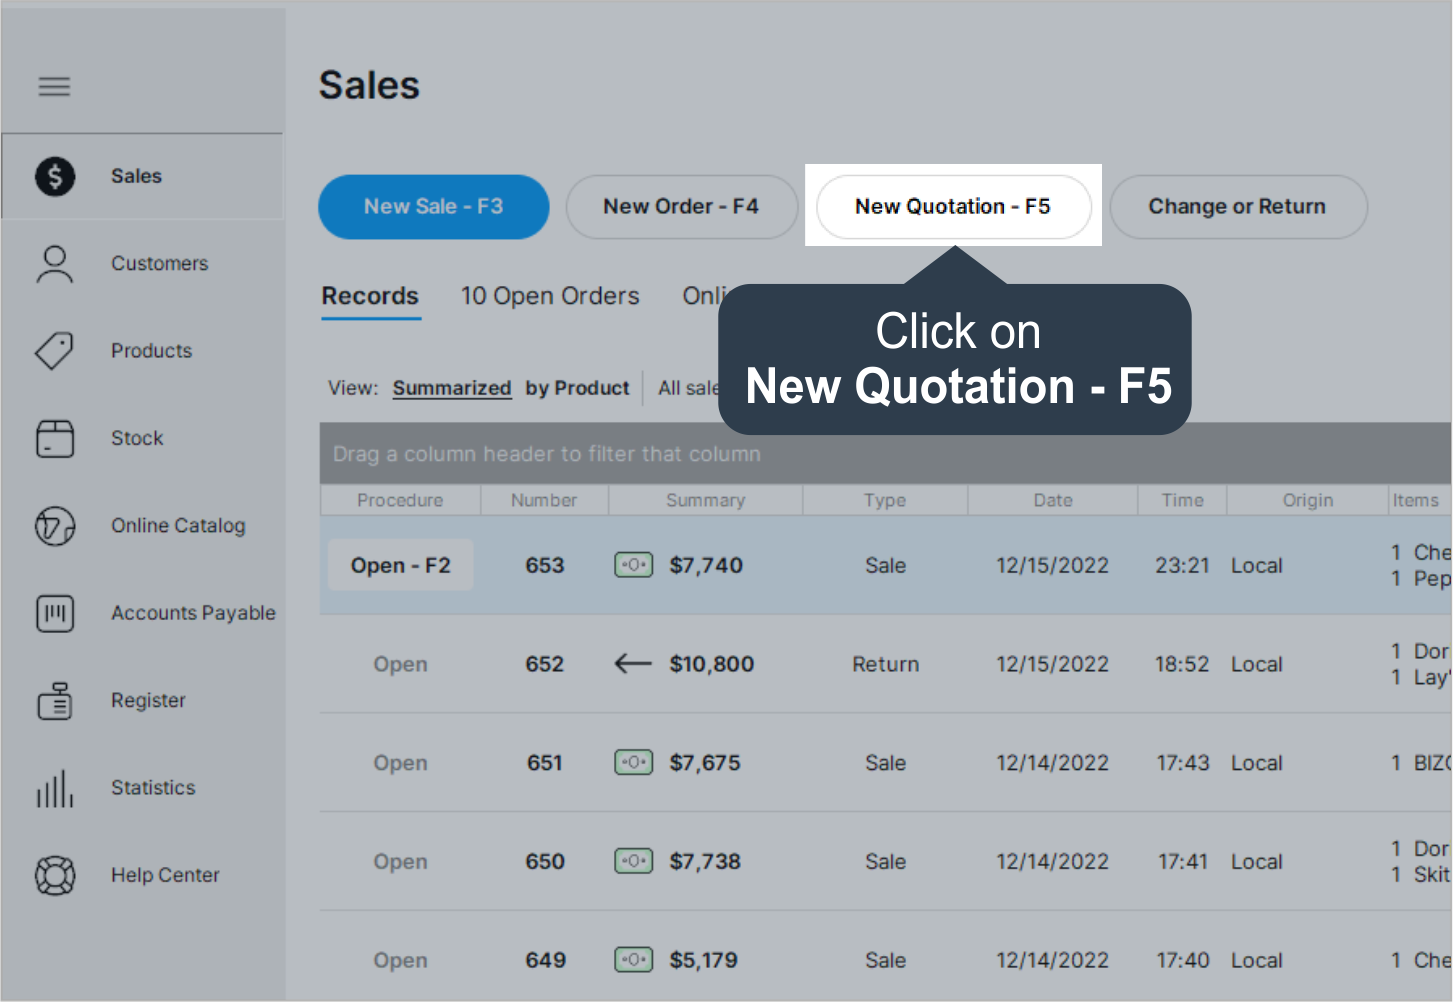Click the Sales dollar sign icon
This screenshot has height=1002, width=1453.
click(x=55, y=177)
